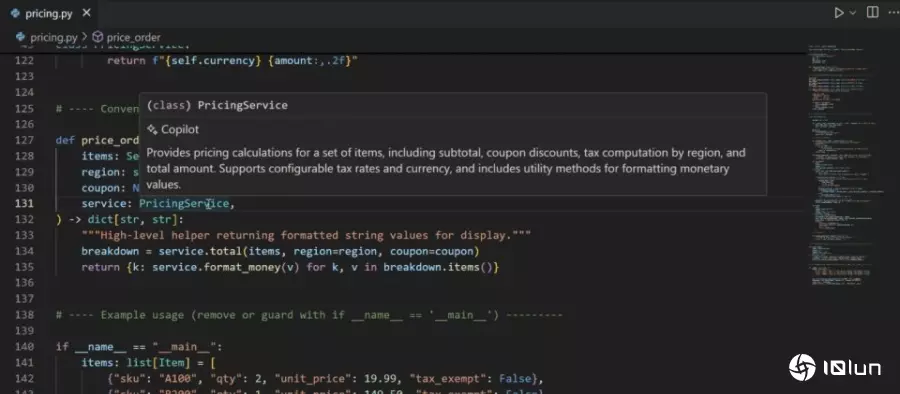
Task: Click the breadcrumb symbol icon beside price_order
Action: point(98,37)
